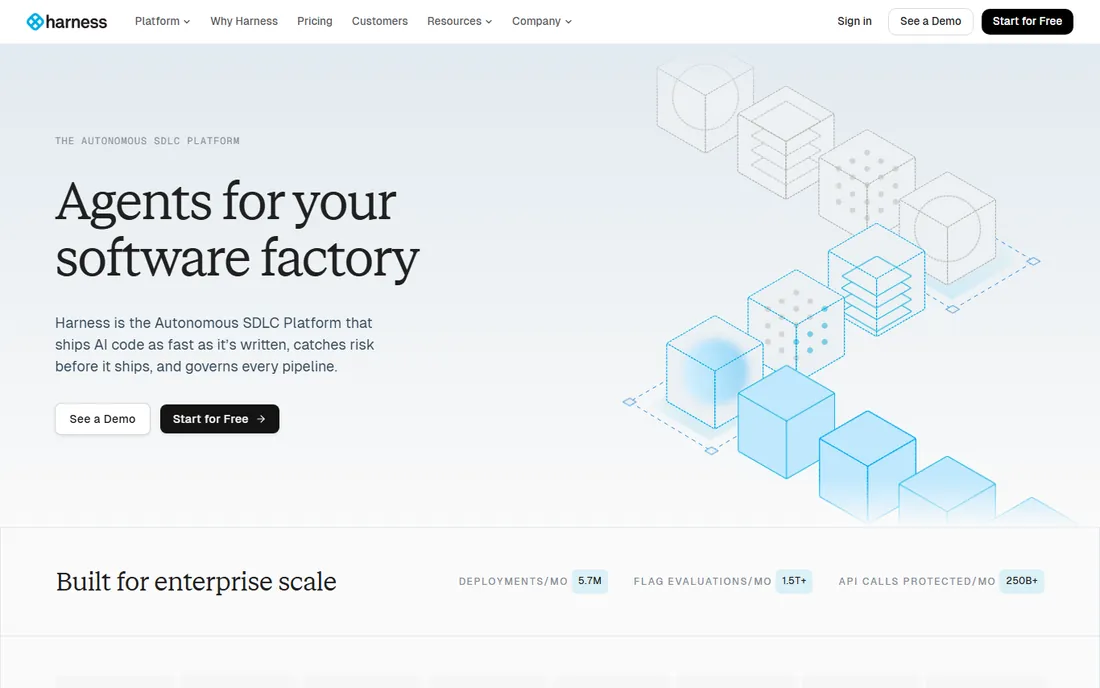This screenshot has width=1100, height=688.
Task: Click the "5.7M" stat badge
Action: [590, 581]
